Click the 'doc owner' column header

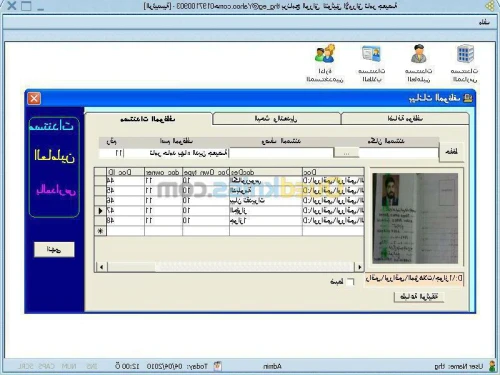163,172
